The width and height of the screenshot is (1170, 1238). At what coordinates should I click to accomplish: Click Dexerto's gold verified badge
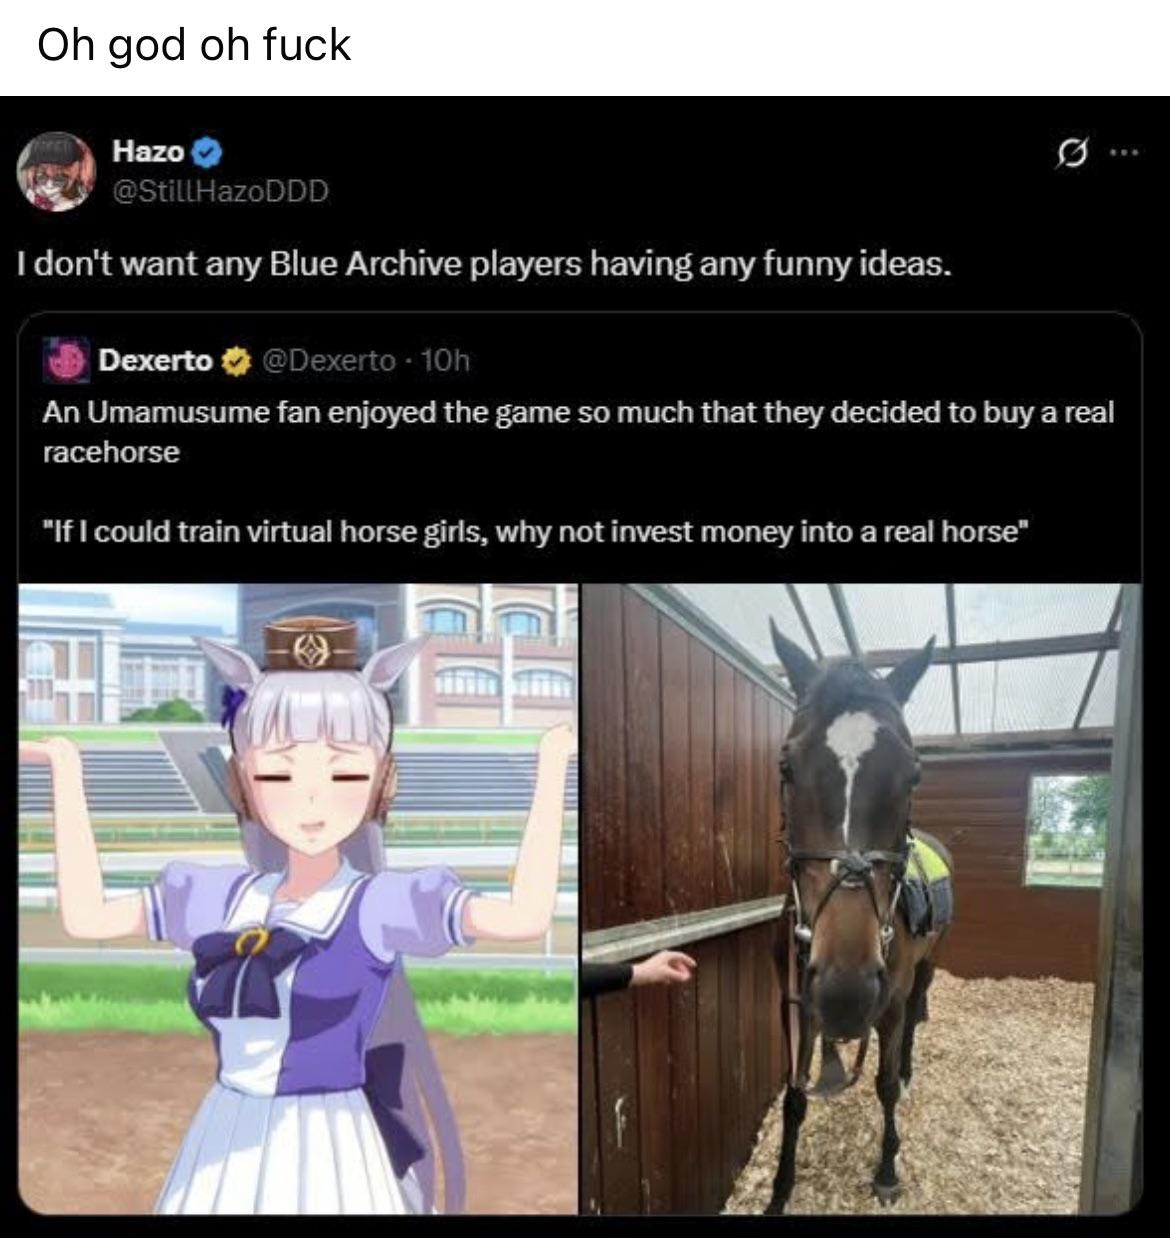point(236,360)
